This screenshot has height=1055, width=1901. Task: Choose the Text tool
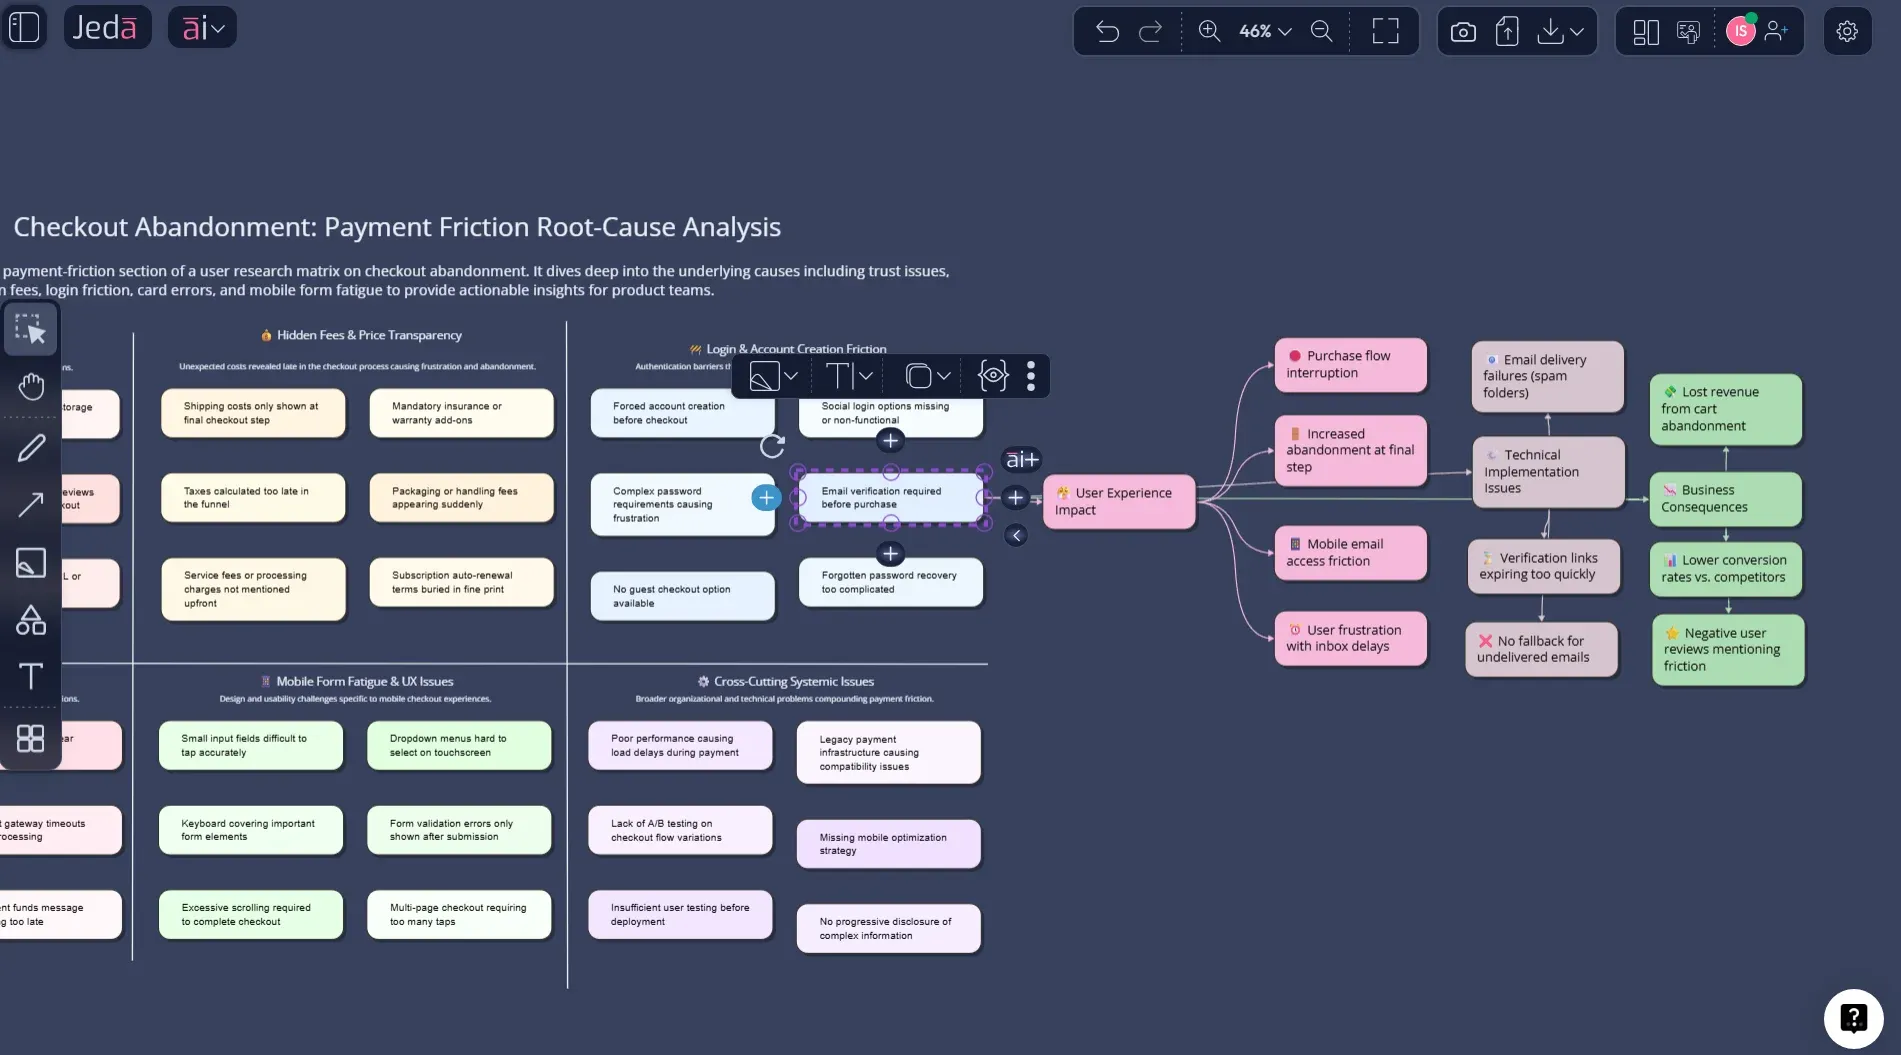(x=31, y=676)
